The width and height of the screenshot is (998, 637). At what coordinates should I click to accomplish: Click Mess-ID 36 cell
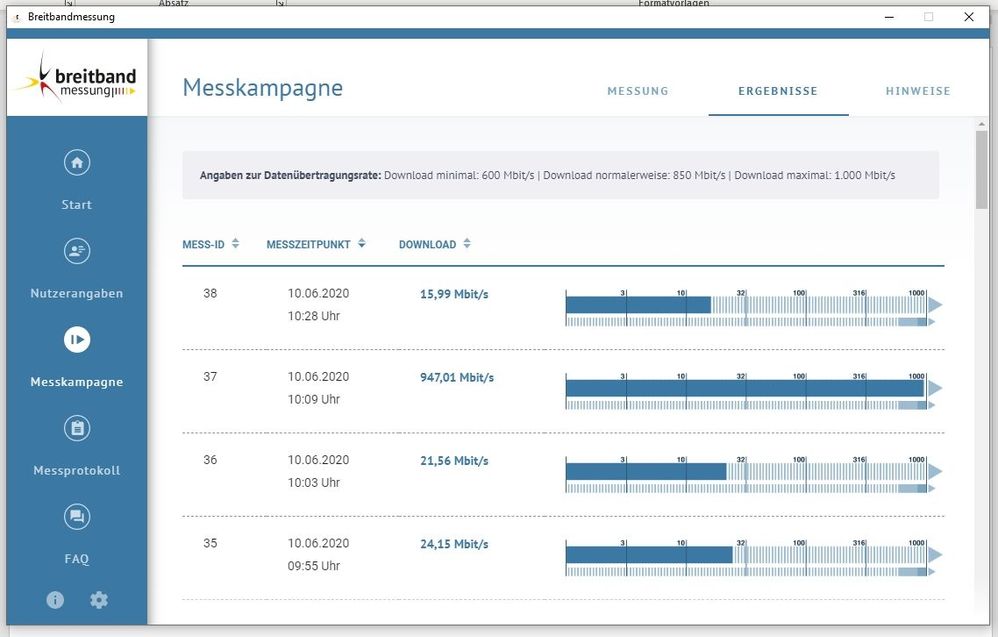210,460
